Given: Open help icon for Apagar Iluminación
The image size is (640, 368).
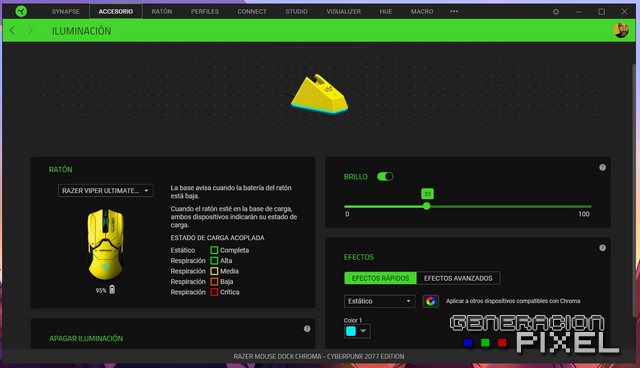Looking at the screenshot, I should [x=307, y=328].
